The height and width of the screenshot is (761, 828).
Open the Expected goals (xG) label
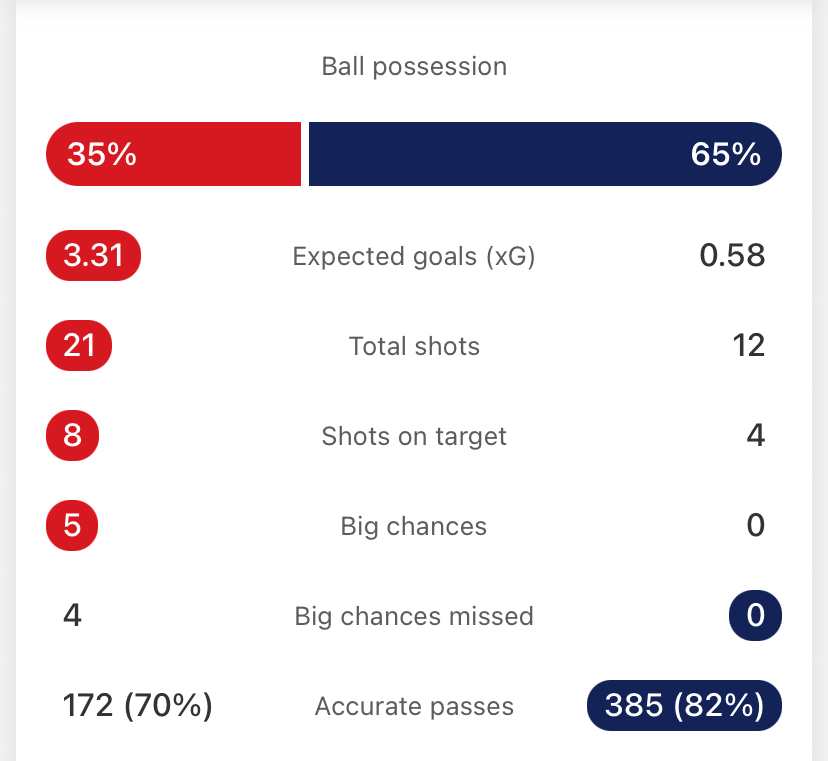pos(414,257)
